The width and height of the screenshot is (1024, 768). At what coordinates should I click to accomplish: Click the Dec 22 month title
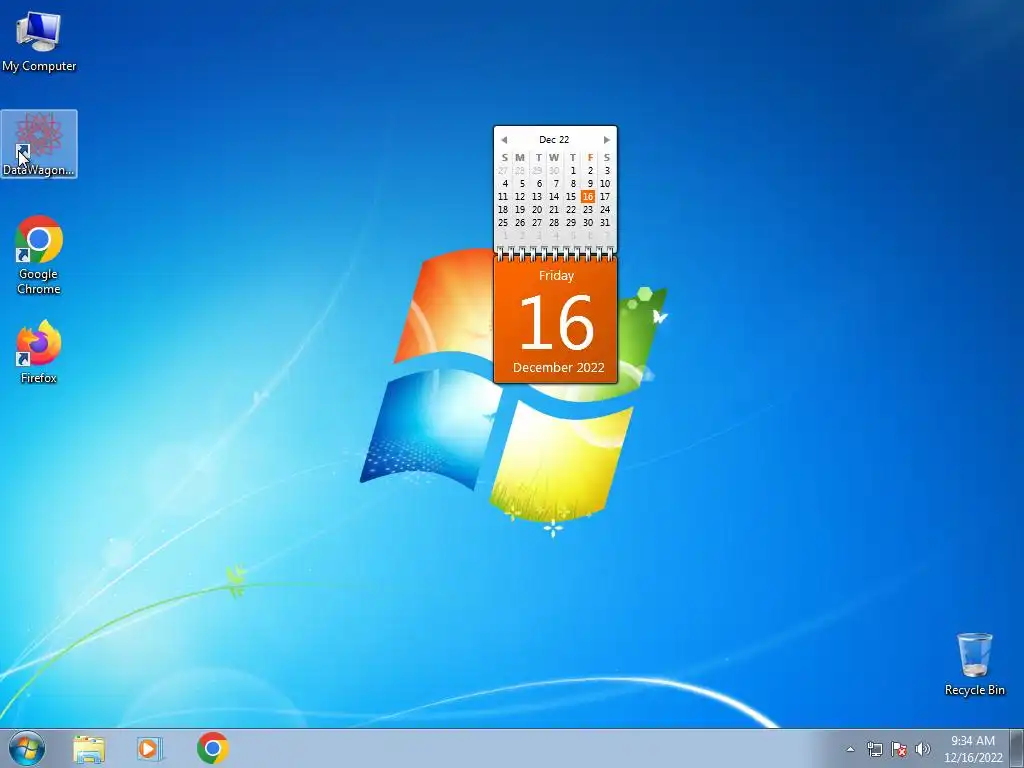point(554,140)
